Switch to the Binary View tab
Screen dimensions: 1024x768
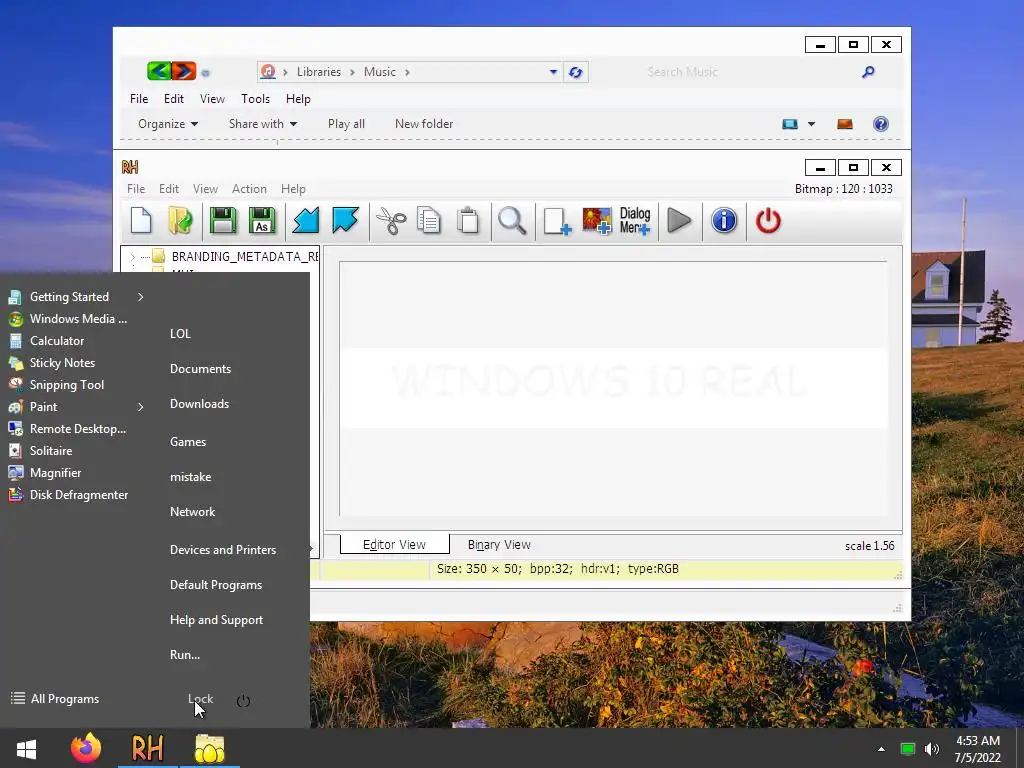tap(499, 545)
